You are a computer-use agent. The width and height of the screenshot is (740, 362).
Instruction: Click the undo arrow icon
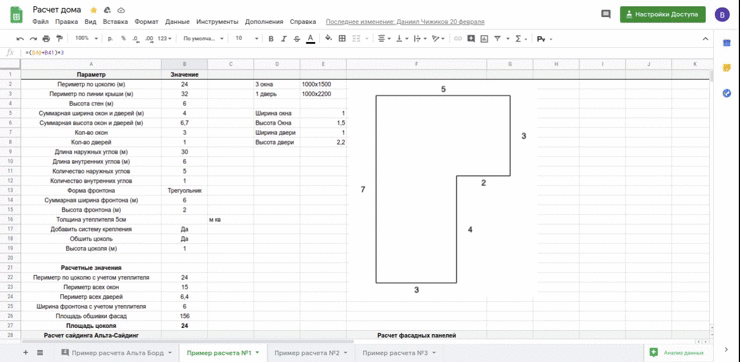[20, 39]
